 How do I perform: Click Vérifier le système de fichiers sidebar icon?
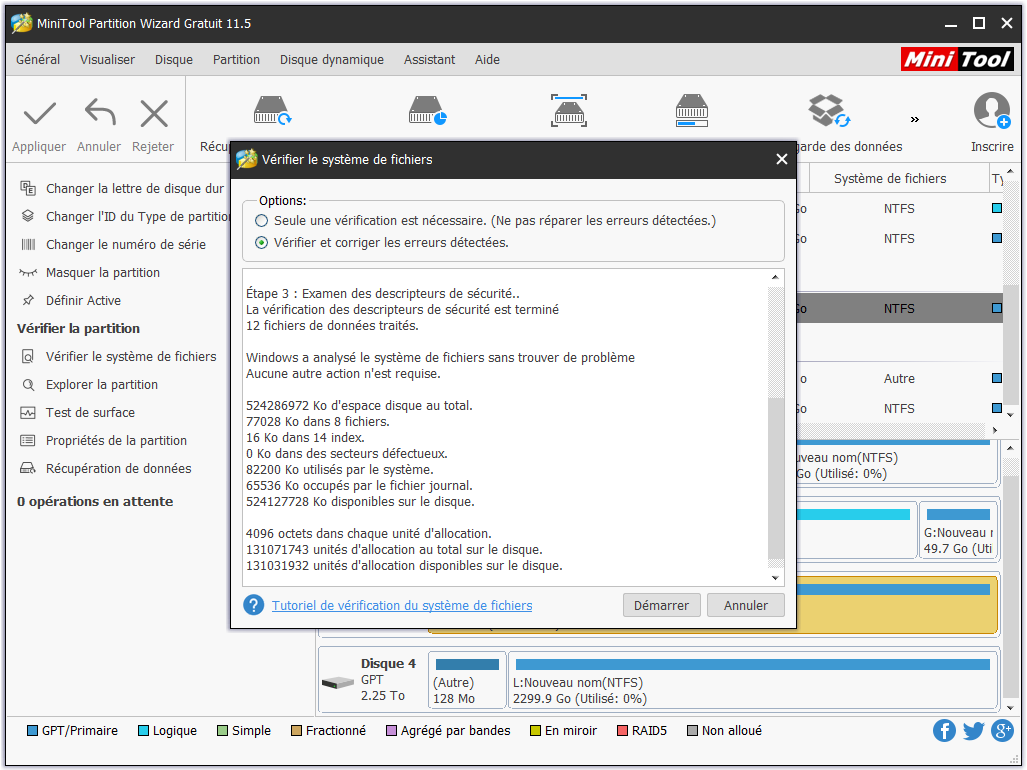pos(28,356)
